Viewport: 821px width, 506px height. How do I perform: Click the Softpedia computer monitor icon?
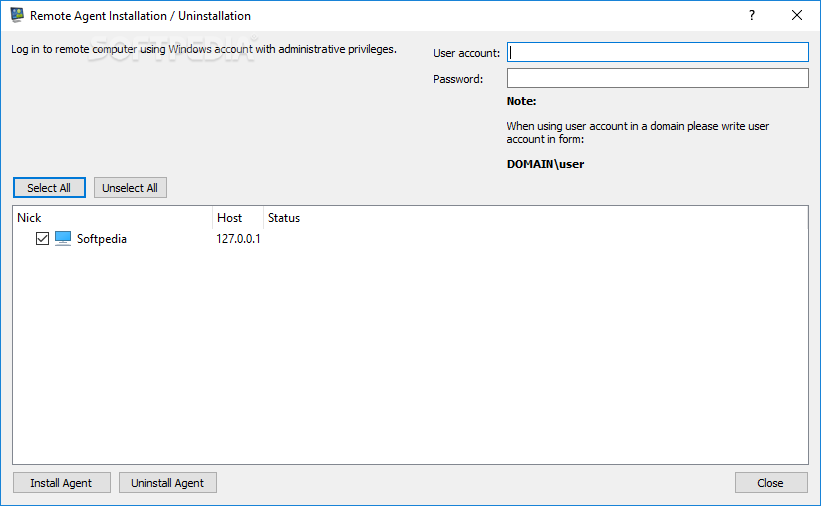click(x=63, y=239)
